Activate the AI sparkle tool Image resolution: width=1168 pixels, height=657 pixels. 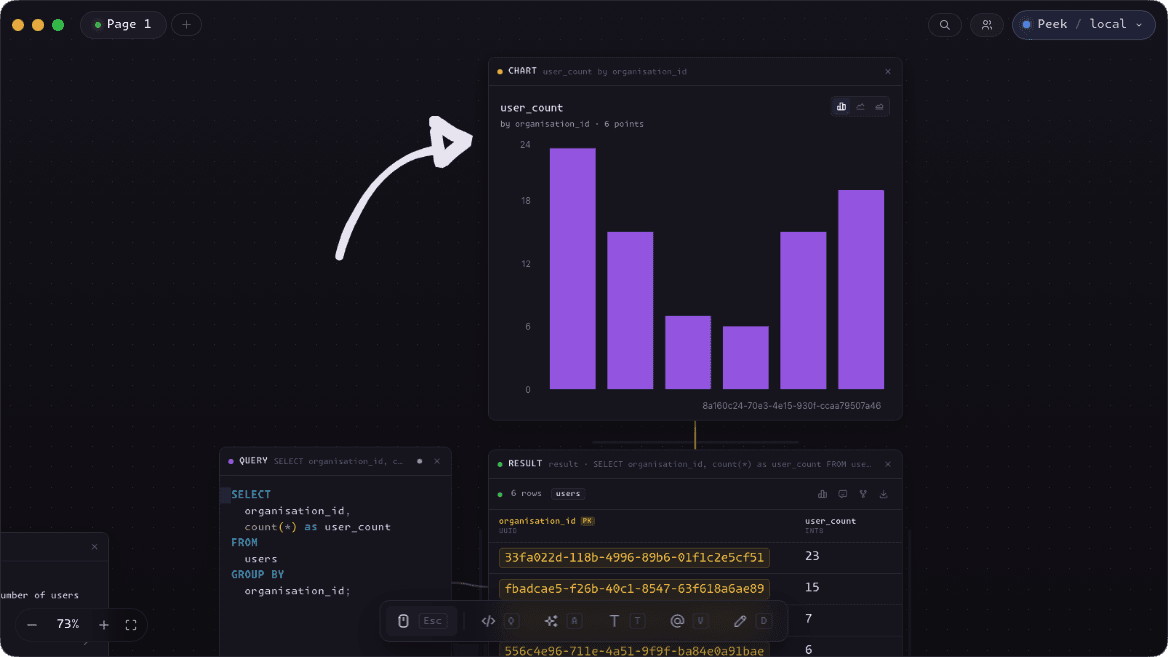[x=551, y=621]
